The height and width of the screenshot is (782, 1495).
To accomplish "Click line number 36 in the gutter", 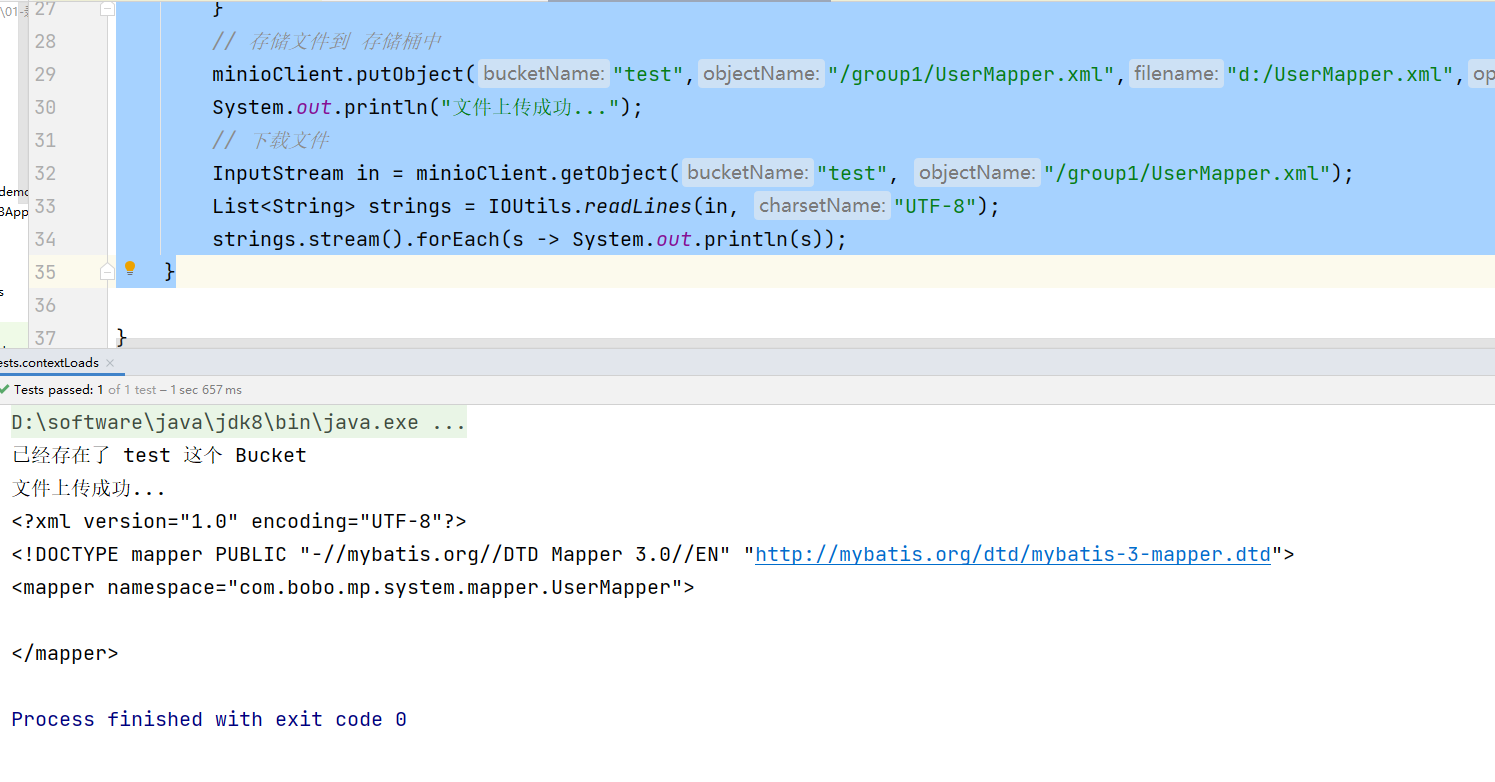I will click(45, 305).
